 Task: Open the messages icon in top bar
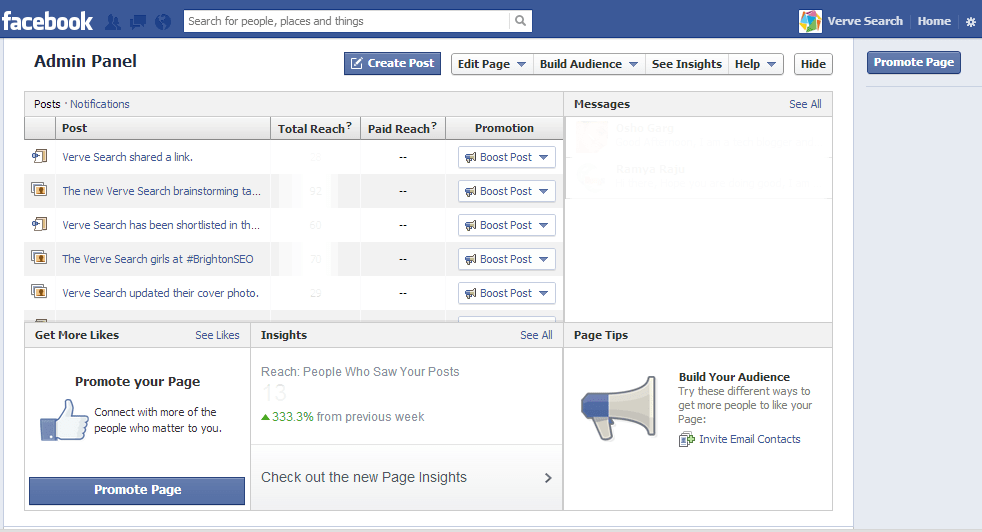click(138, 22)
